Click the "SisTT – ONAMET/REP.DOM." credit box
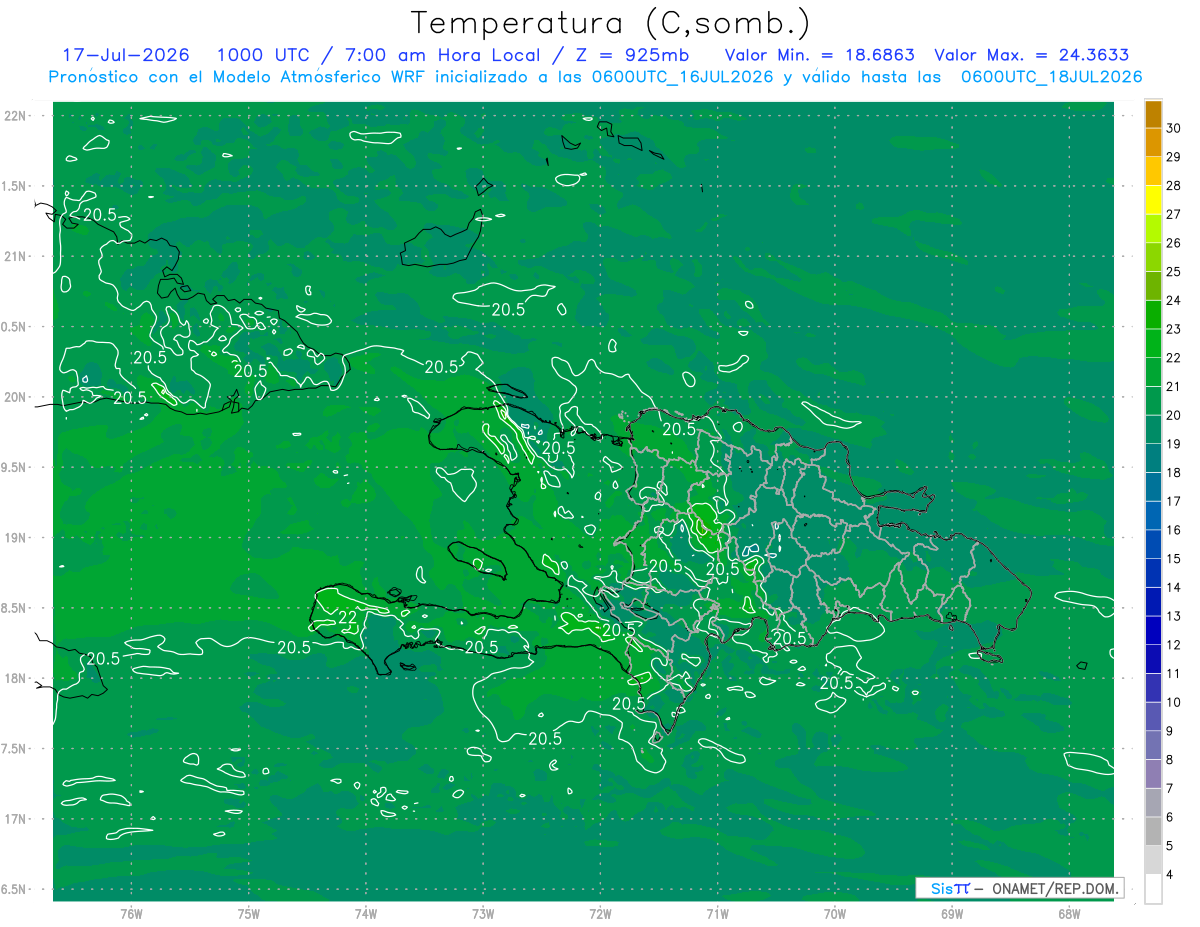The image size is (1200, 927). (1019, 888)
